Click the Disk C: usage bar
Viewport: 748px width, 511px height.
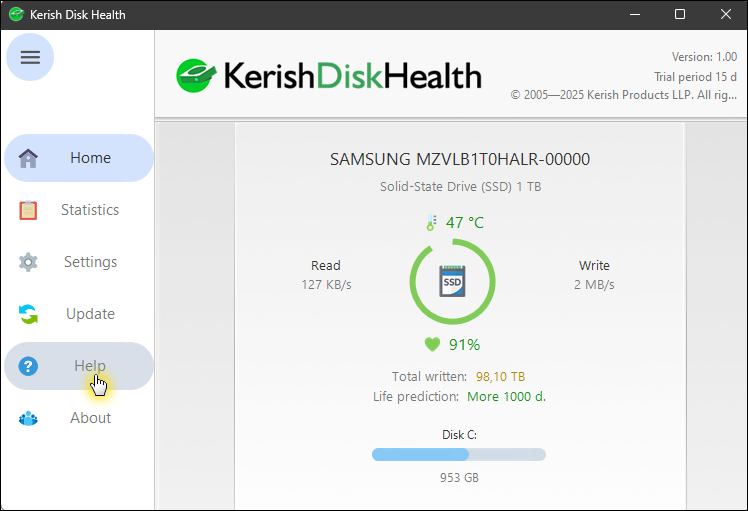(458, 454)
